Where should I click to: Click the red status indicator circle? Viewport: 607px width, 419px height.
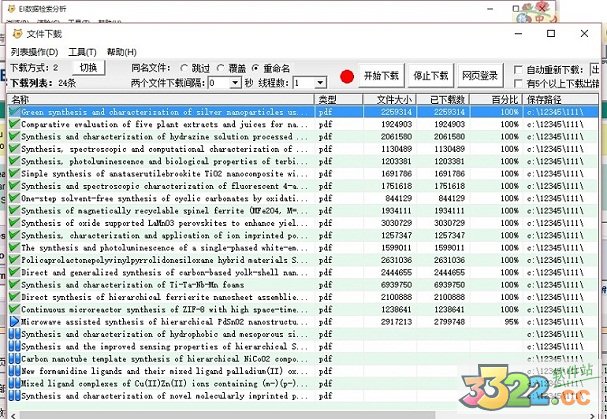point(347,76)
